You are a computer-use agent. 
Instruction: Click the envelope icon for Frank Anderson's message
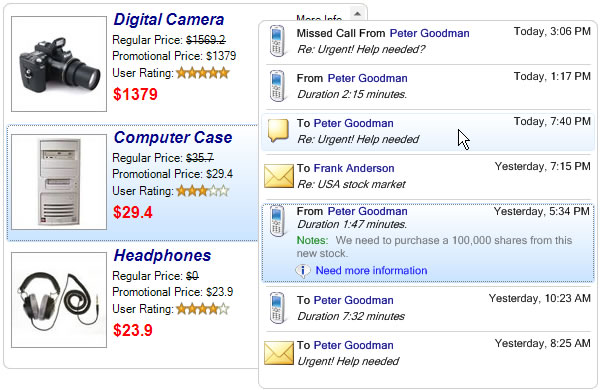[x=279, y=176]
